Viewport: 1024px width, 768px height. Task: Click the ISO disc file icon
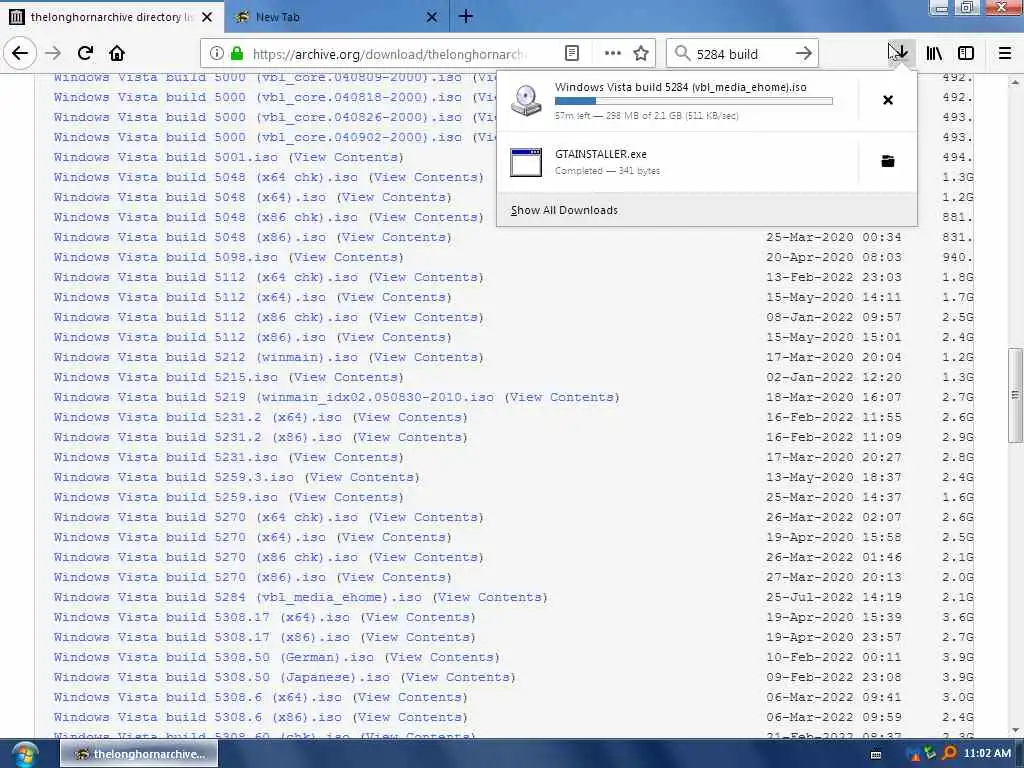(526, 101)
